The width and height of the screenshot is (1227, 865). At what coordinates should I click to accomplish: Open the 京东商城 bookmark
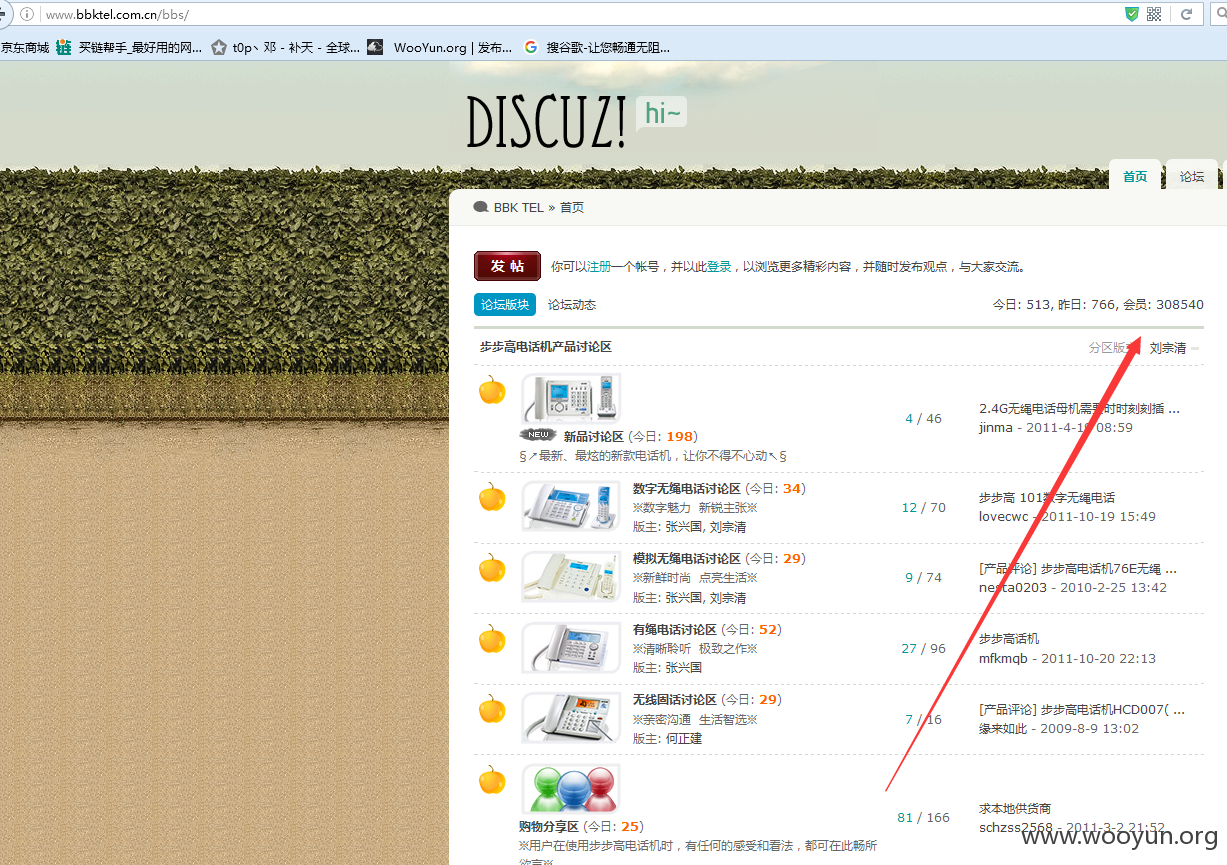click(x=25, y=47)
